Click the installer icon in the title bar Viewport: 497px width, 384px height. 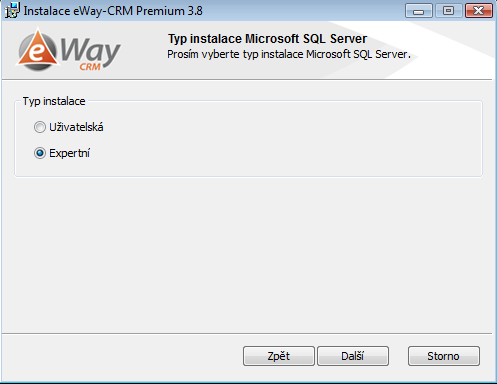pos(12,10)
